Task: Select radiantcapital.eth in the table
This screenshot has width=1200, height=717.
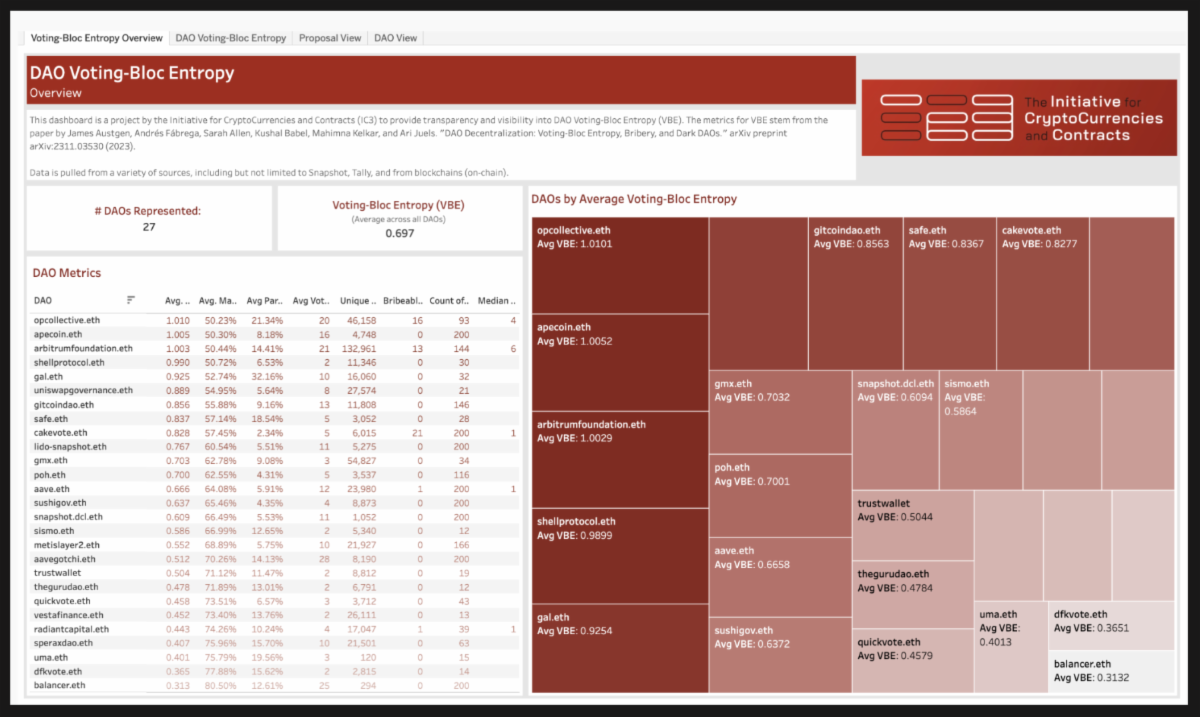Action: (71, 629)
